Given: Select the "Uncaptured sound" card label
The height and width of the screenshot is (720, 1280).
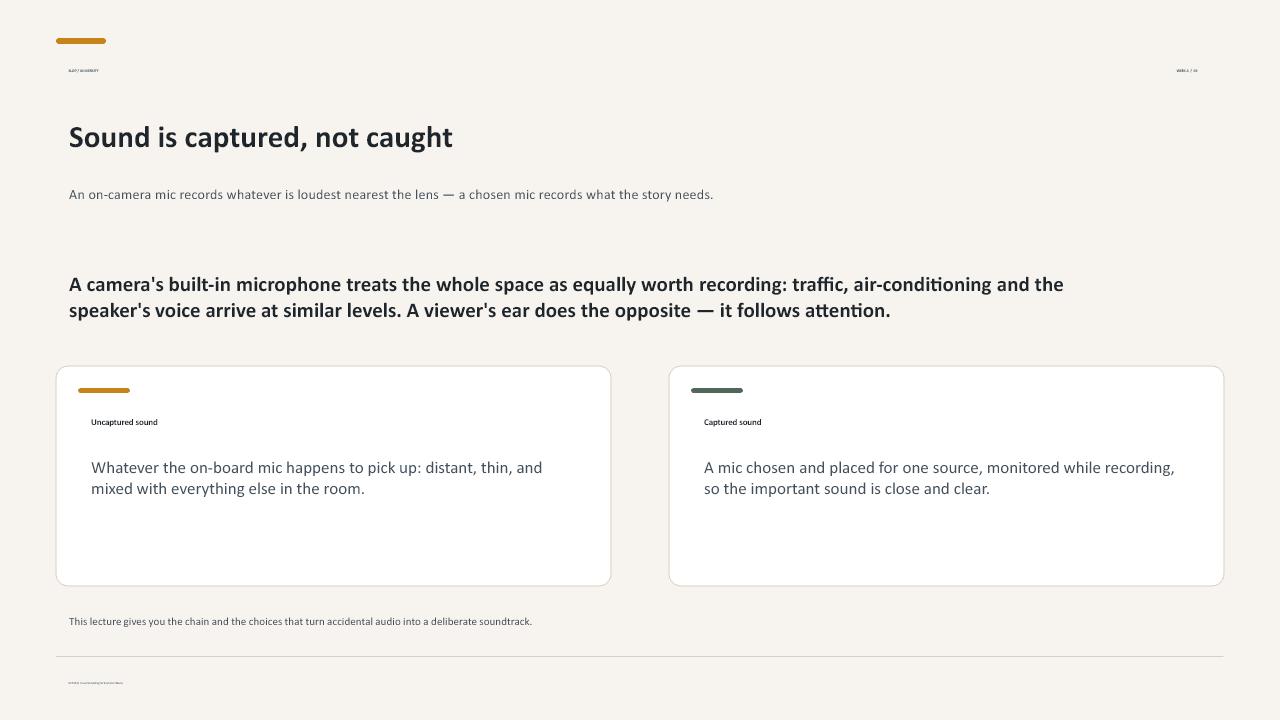Looking at the screenshot, I should tap(124, 422).
